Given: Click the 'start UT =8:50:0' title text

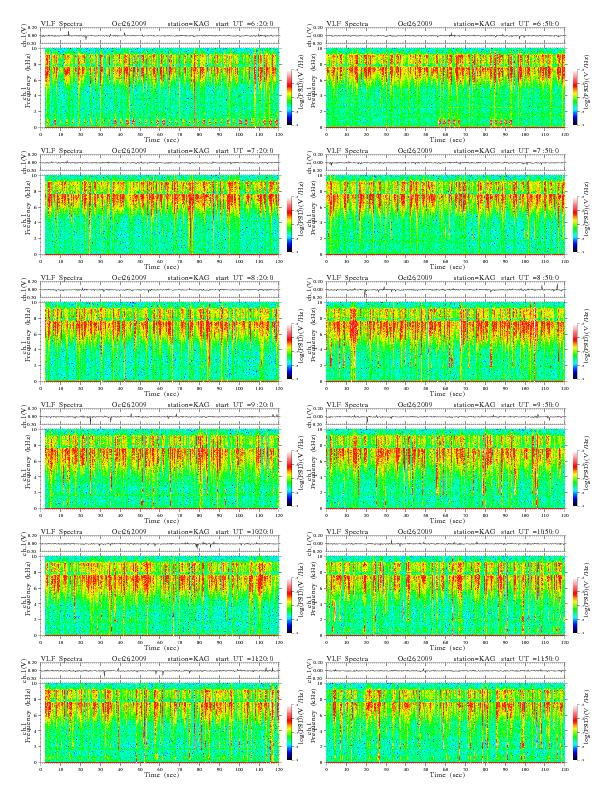Looking at the screenshot, I should coord(530,278).
